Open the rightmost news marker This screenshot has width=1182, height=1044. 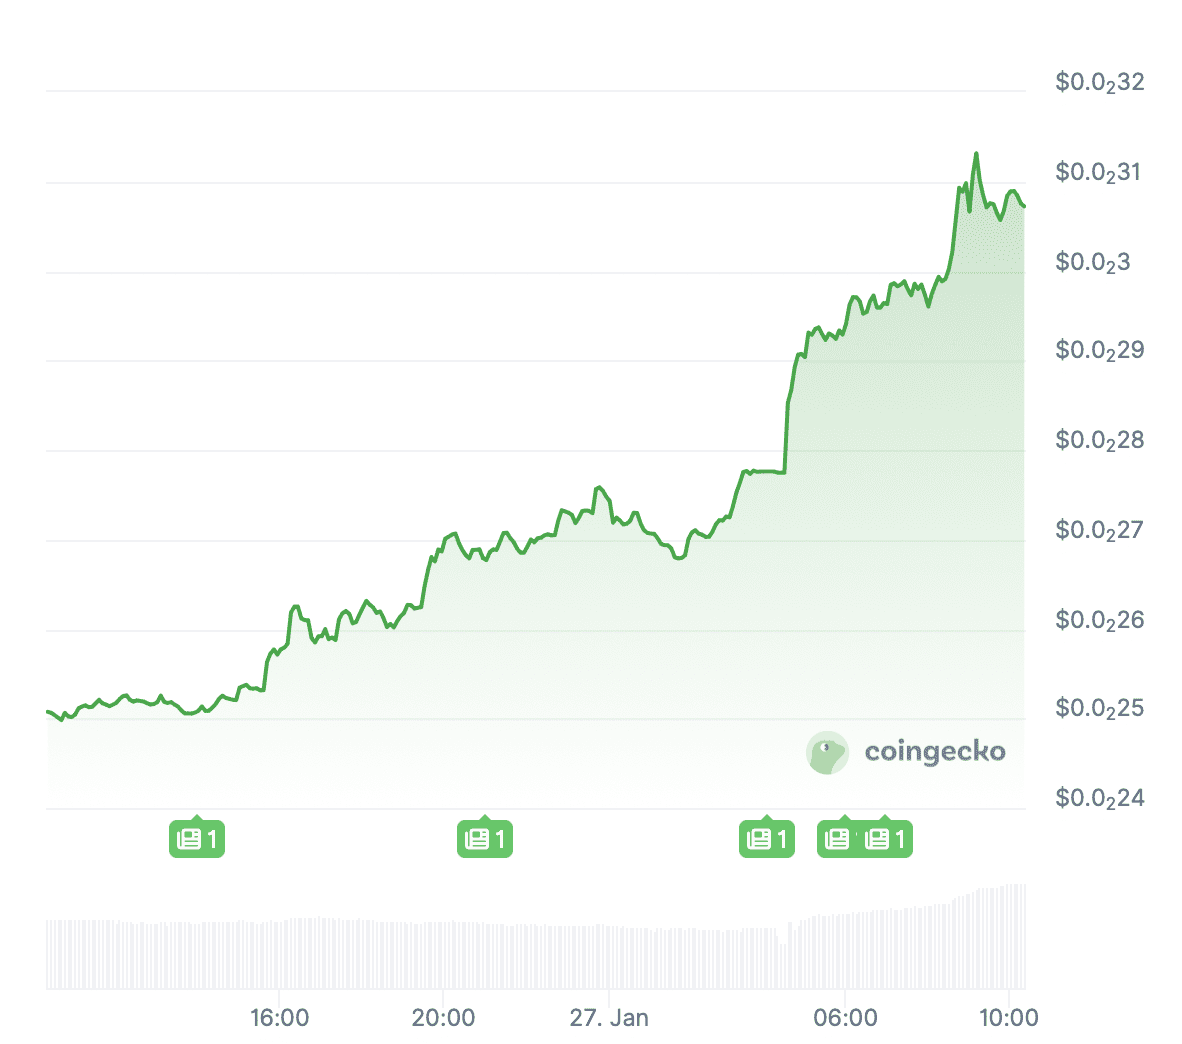(888, 839)
